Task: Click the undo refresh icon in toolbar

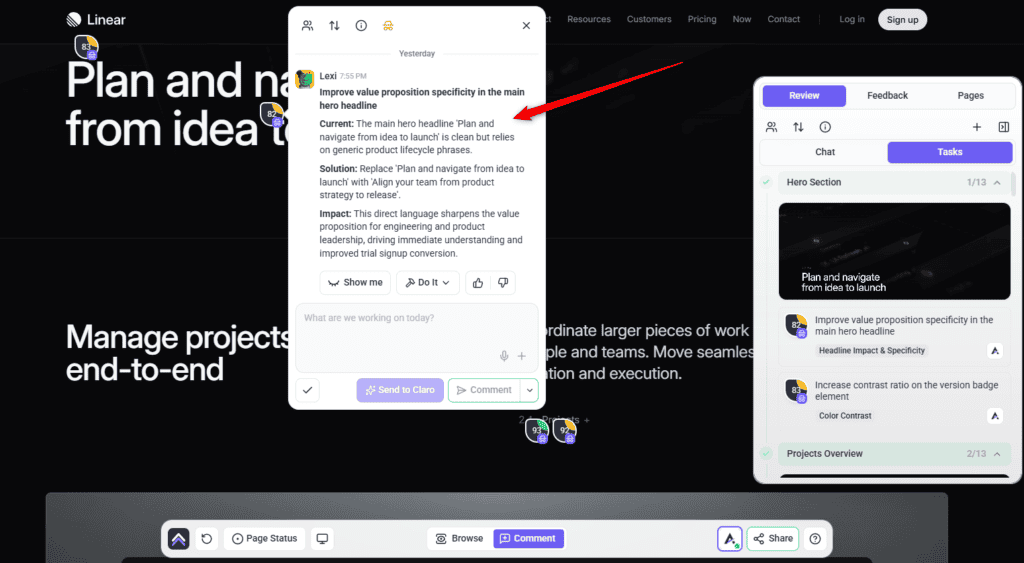Action: [x=206, y=539]
